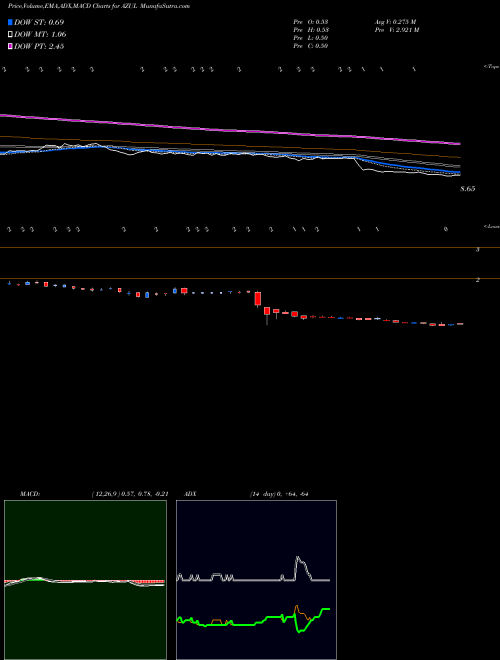Open the dark blue ADX indicator chart

click(256, 580)
